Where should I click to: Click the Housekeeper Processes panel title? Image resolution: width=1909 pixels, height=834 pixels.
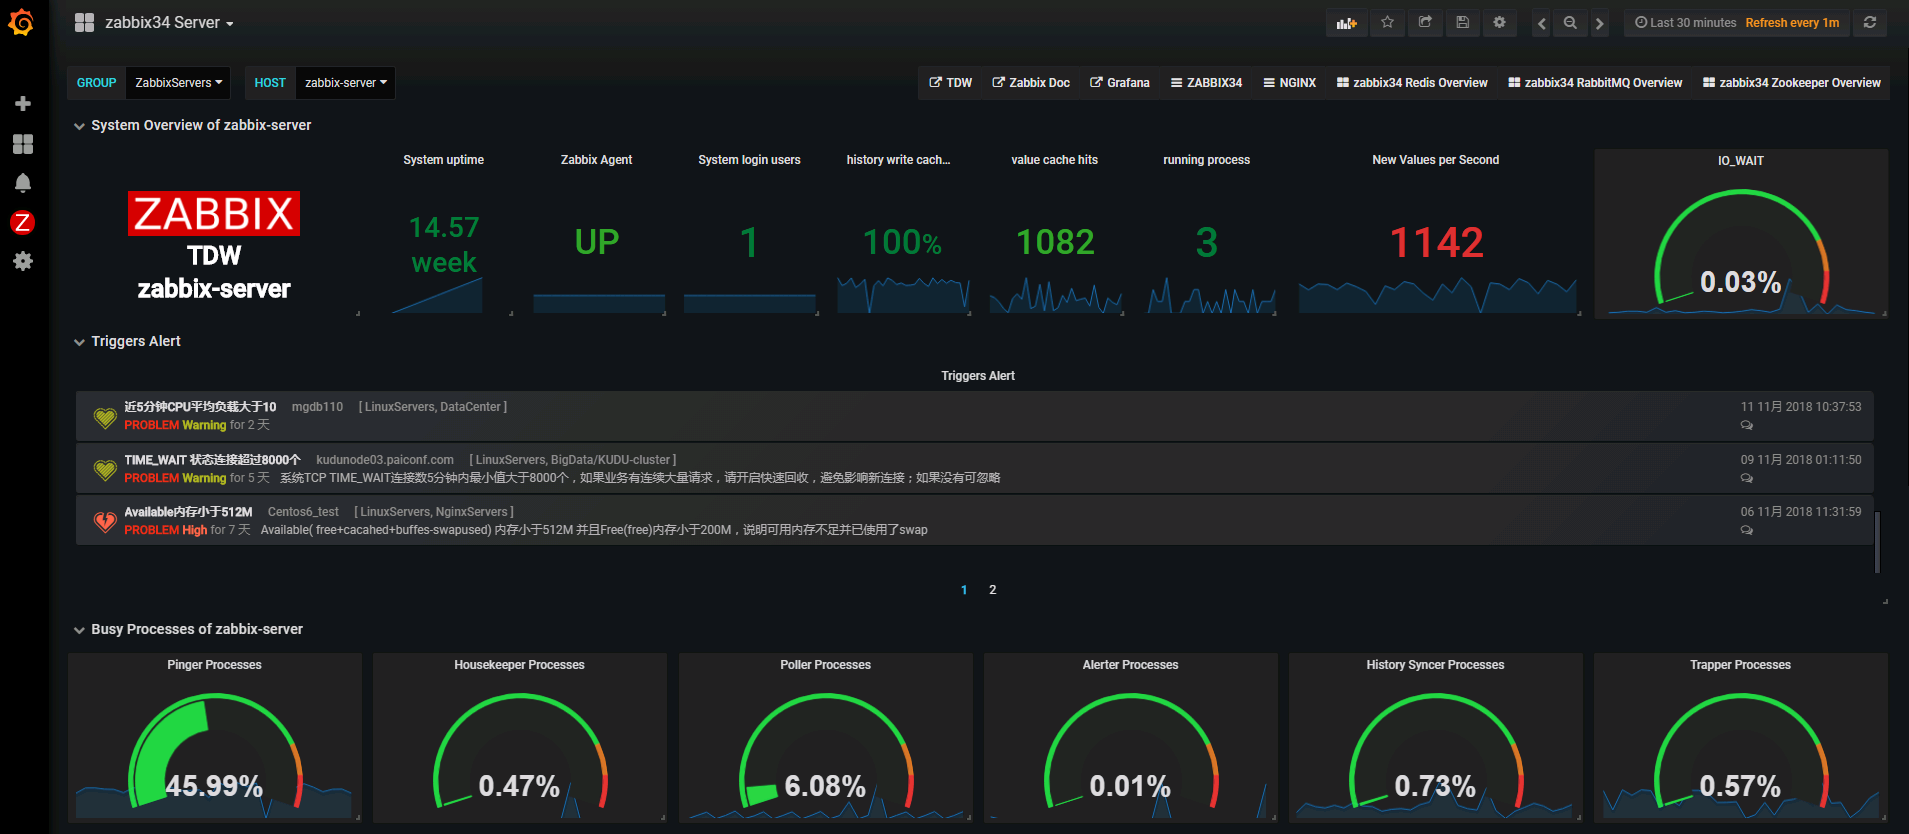(x=520, y=665)
